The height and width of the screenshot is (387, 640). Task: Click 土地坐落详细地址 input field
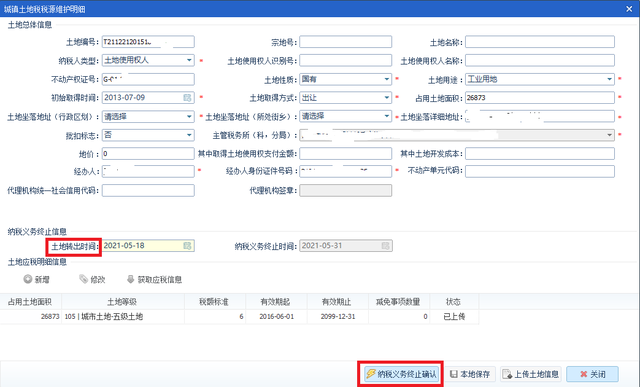point(540,117)
